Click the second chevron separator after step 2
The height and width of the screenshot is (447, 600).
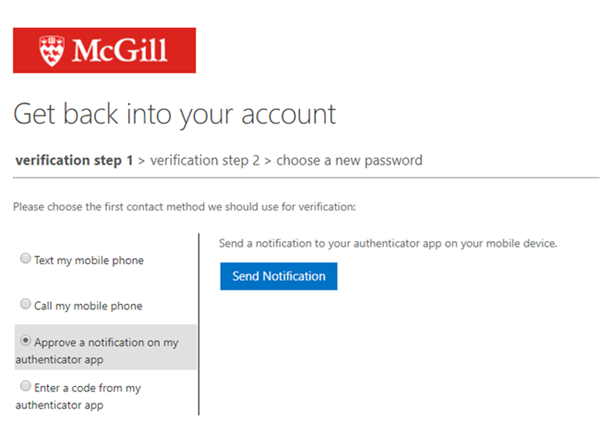[x=268, y=161]
